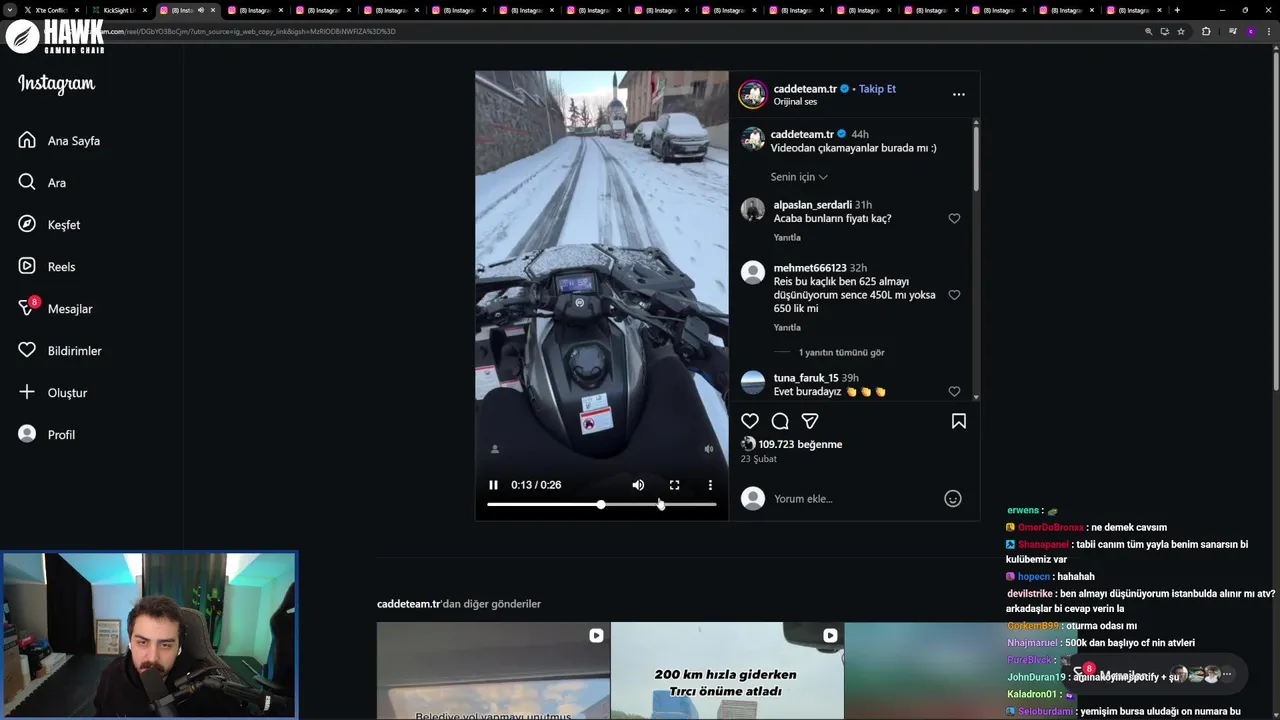The width and height of the screenshot is (1280, 720).
Task: Open the post's three-dot options menu
Action: [x=958, y=94]
